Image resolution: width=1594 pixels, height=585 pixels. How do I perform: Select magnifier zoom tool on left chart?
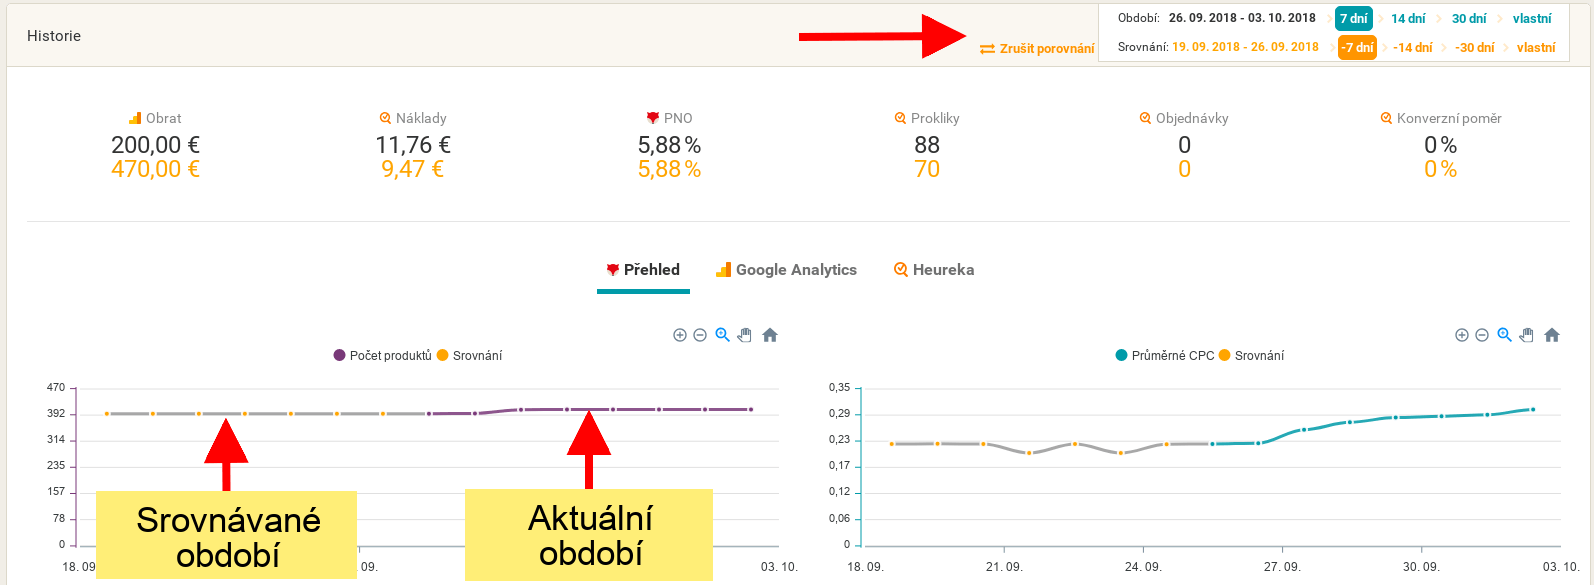722,335
